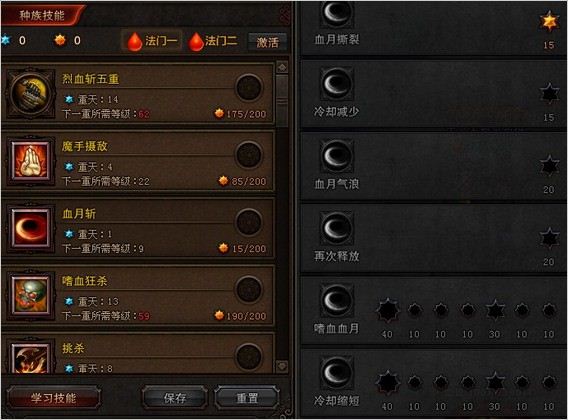Viewport: 568px width, 420px height.
Task: Switch to the 法门一 tab
Action: [152, 41]
